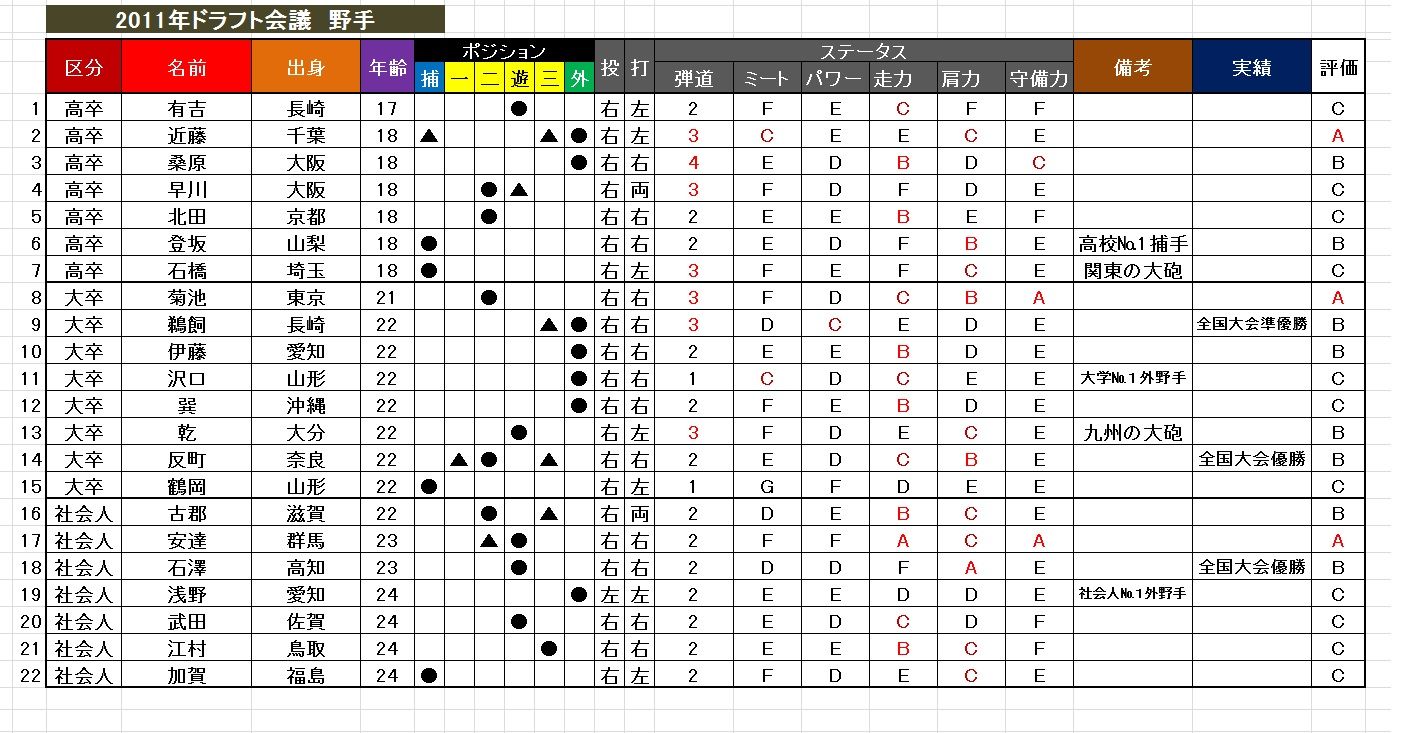Screen dimensions: 1416x733
Task: Click the 評価 column header
Action: click(x=1338, y=67)
